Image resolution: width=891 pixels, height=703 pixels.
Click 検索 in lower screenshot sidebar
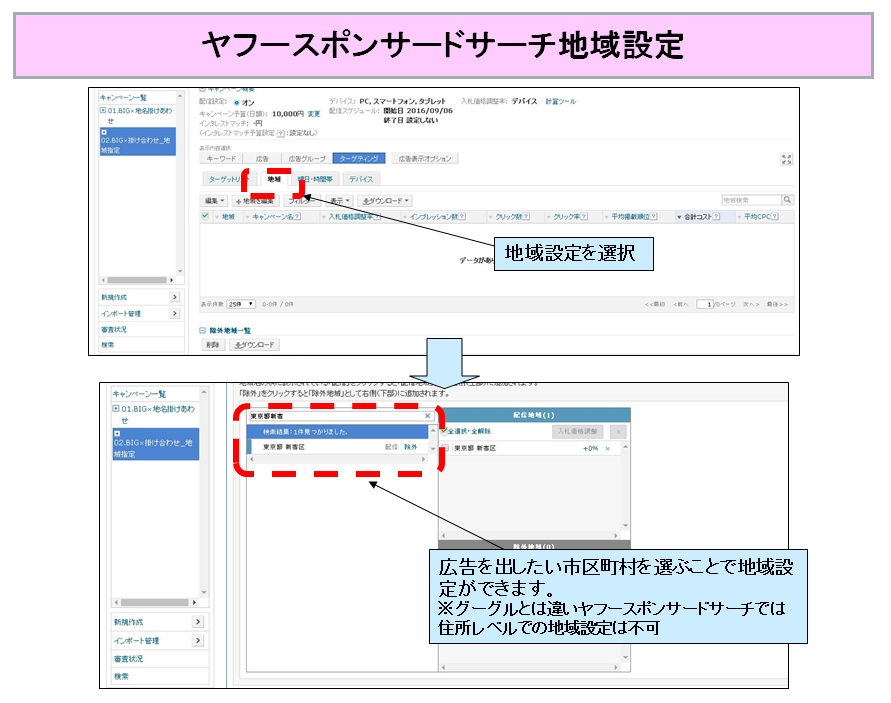click(x=121, y=676)
